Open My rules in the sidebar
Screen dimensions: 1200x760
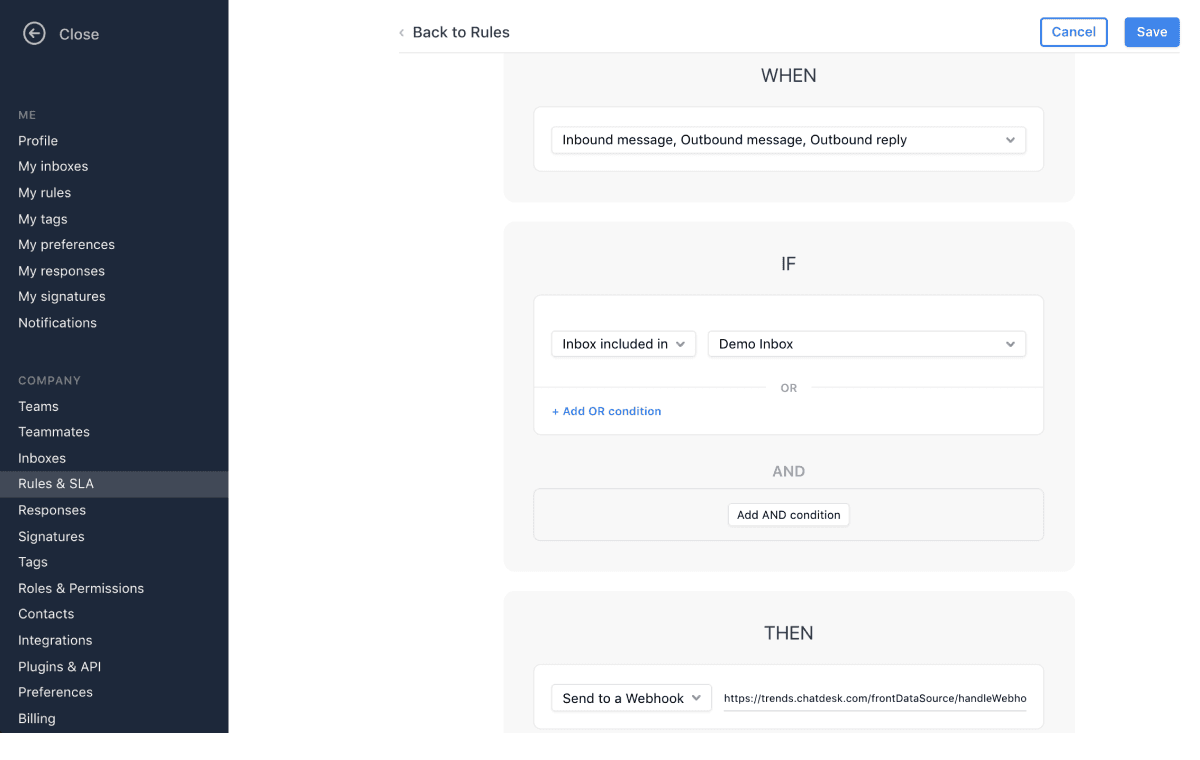42,192
